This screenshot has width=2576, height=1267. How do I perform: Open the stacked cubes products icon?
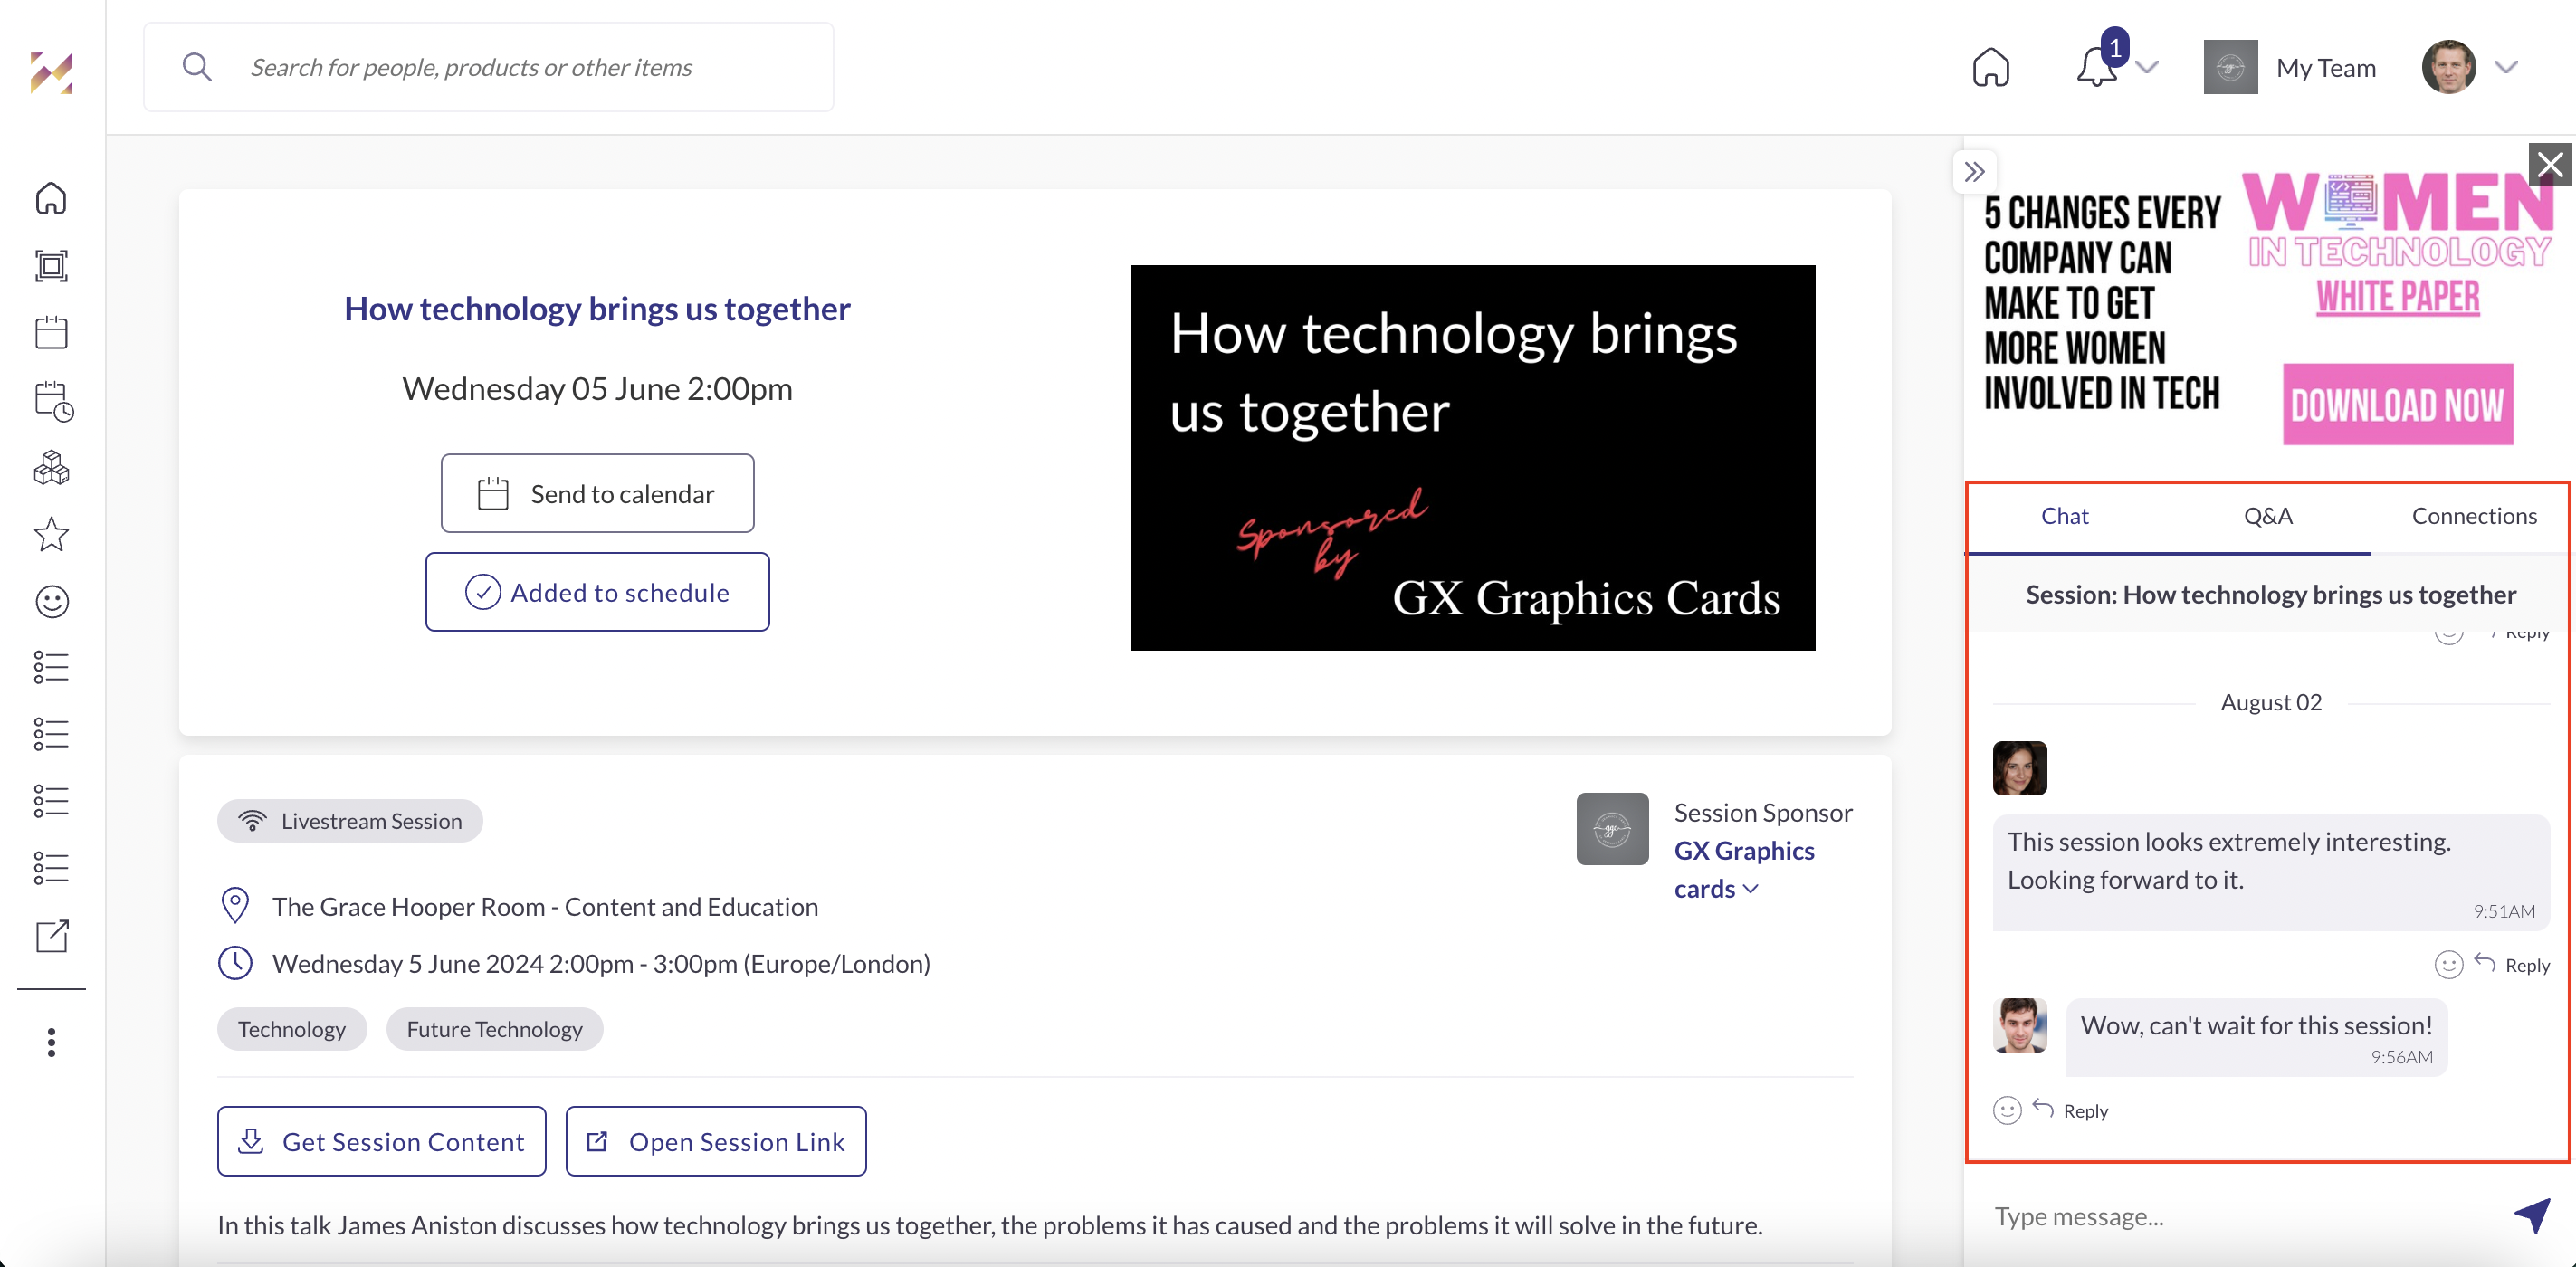coord(51,468)
